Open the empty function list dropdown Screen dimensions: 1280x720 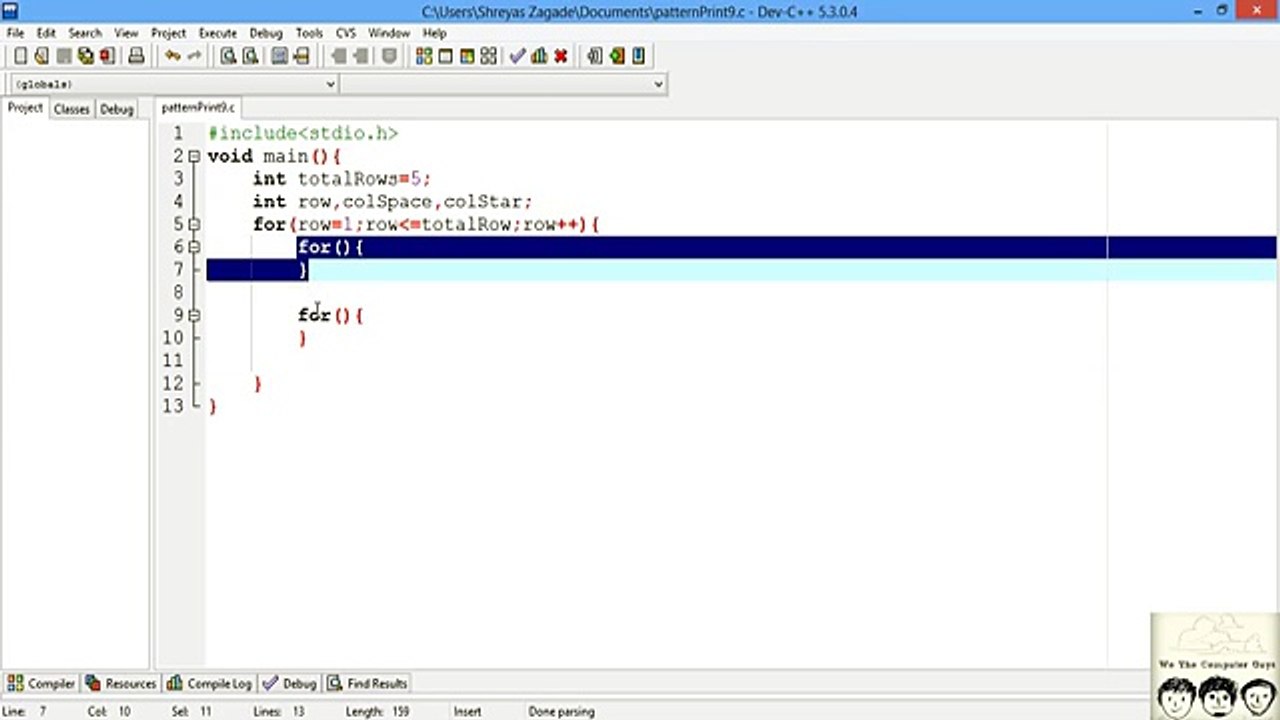pos(503,84)
